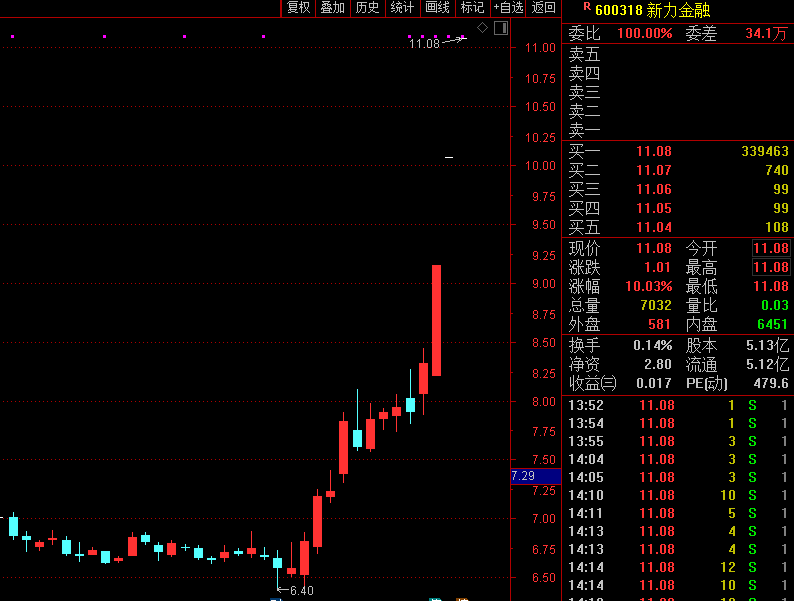The image size is (794, 601).
Task: Click the 7.29 price cursor label
Action: point(536,476)
